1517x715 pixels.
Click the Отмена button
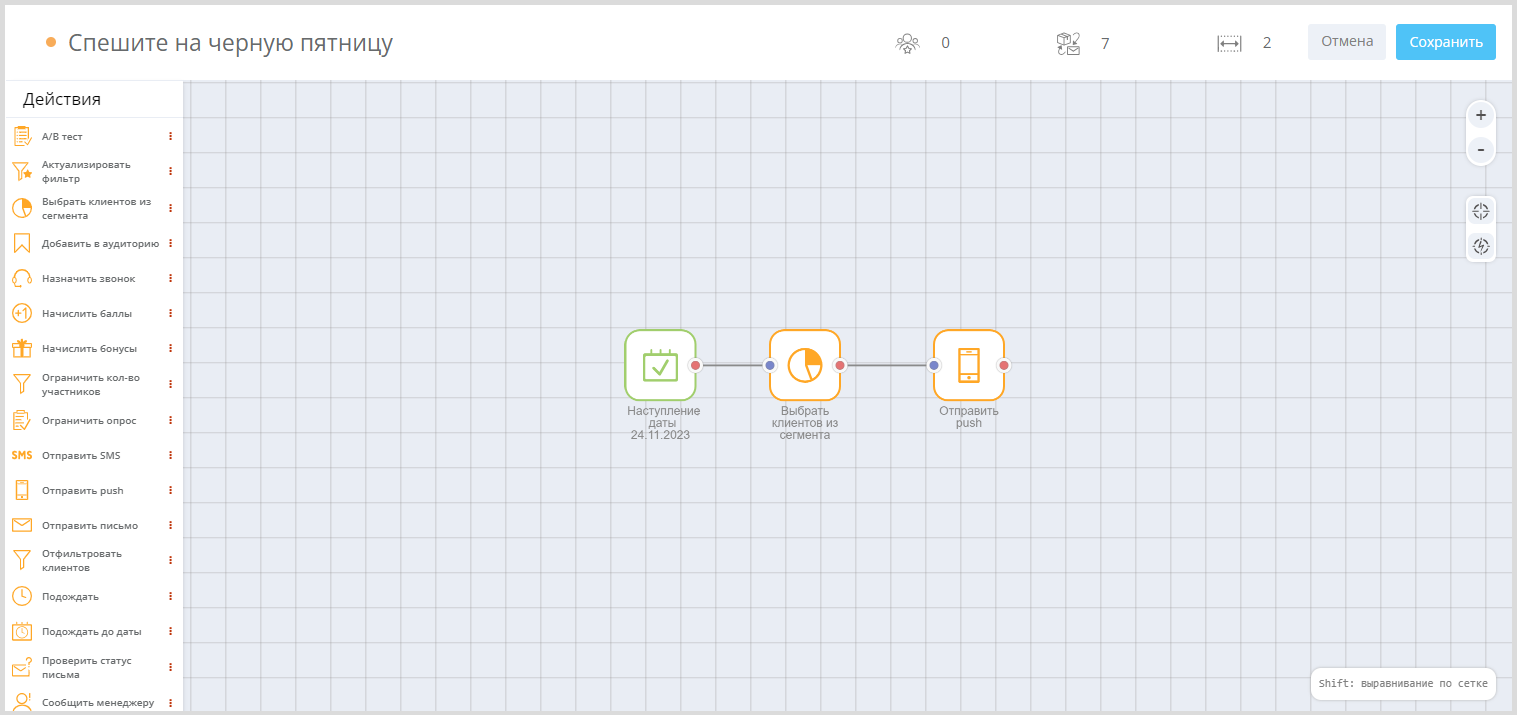tap(1347, 42)
